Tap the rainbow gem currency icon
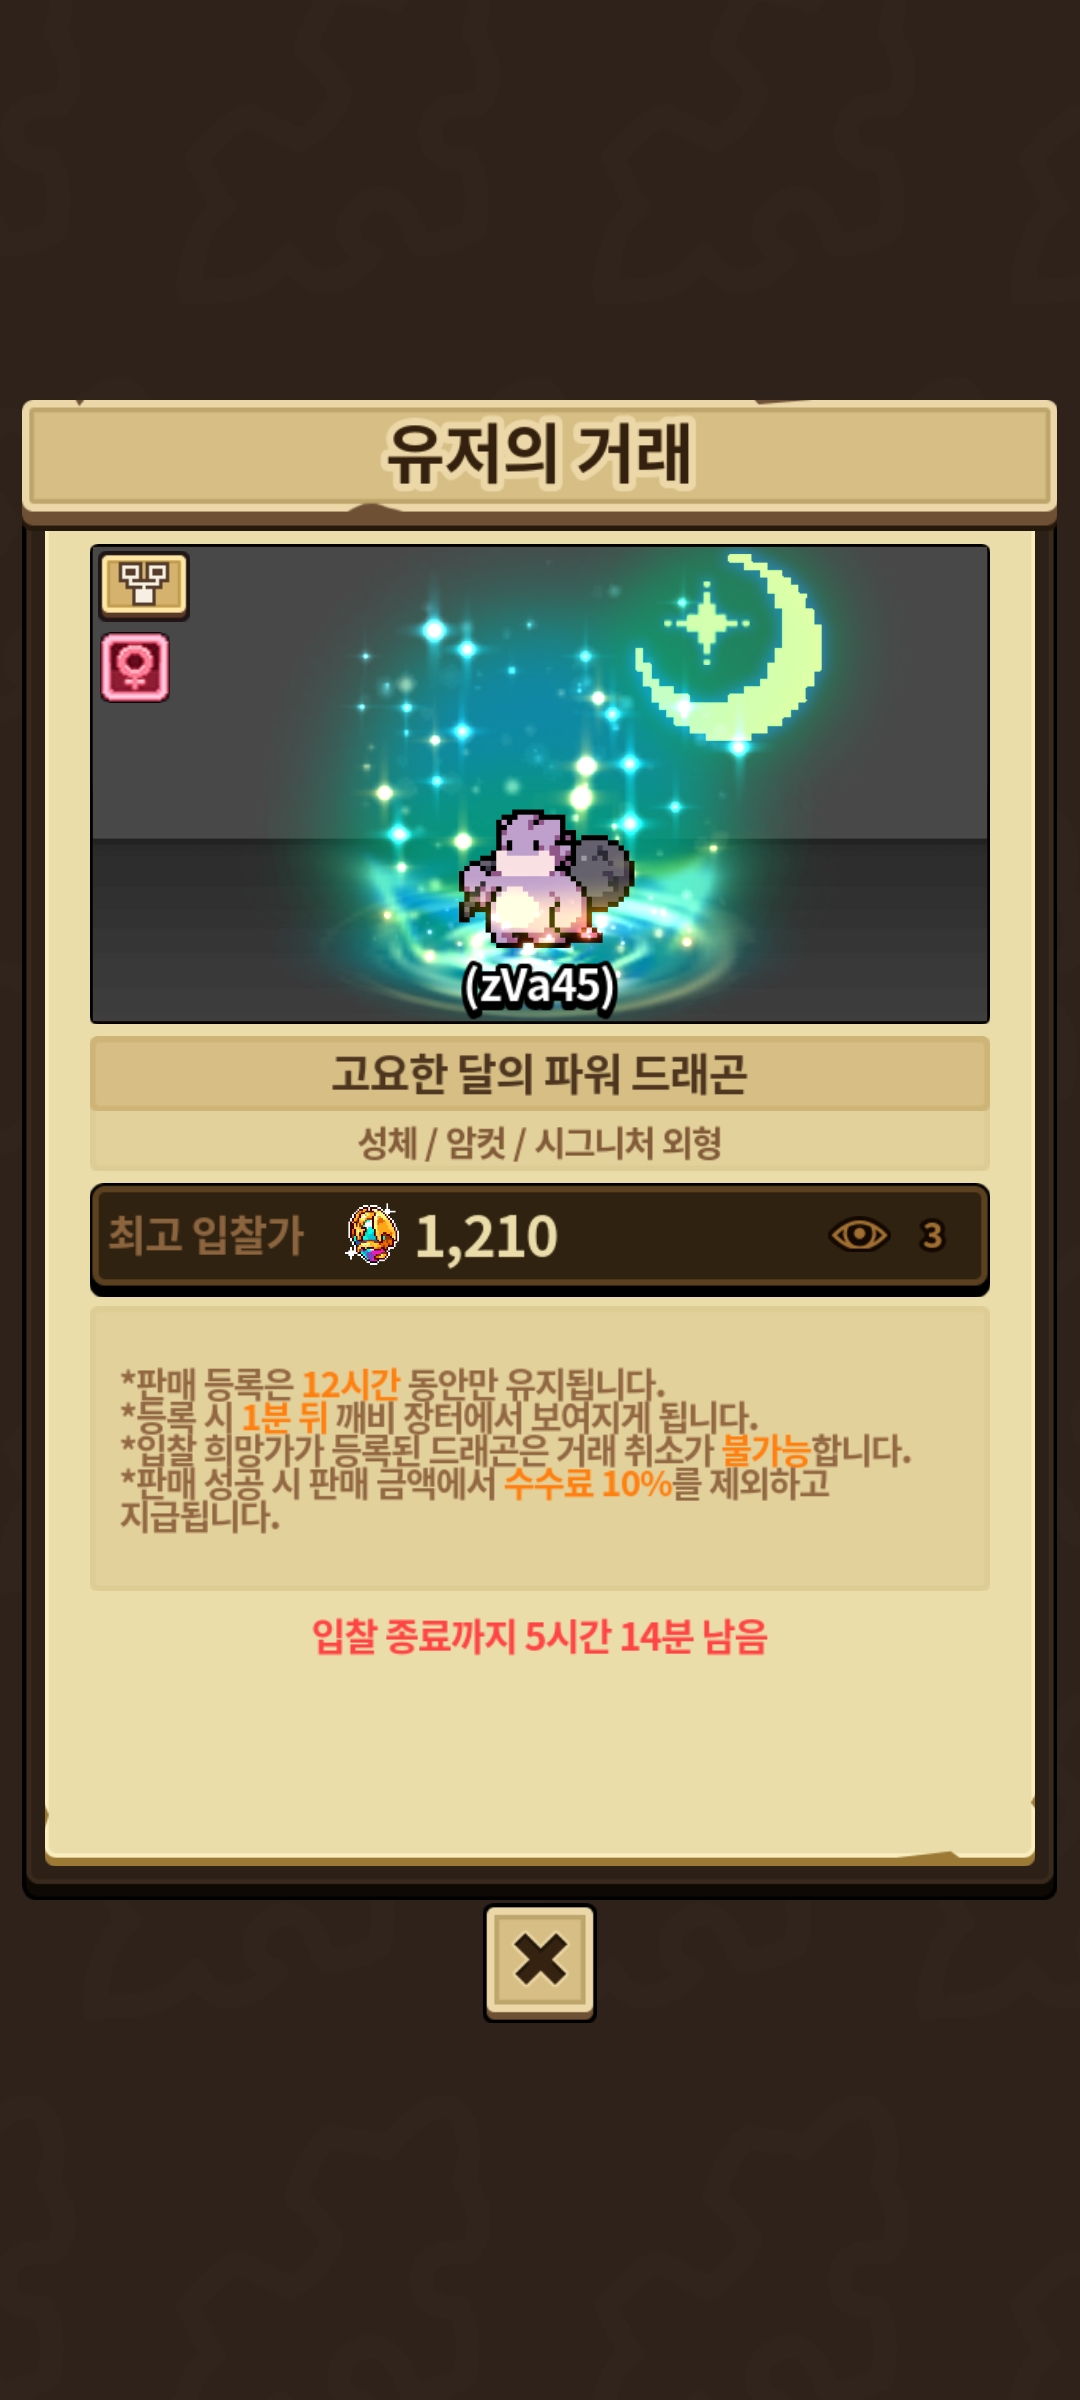 pyautogui.click(x=372, y=1234)
